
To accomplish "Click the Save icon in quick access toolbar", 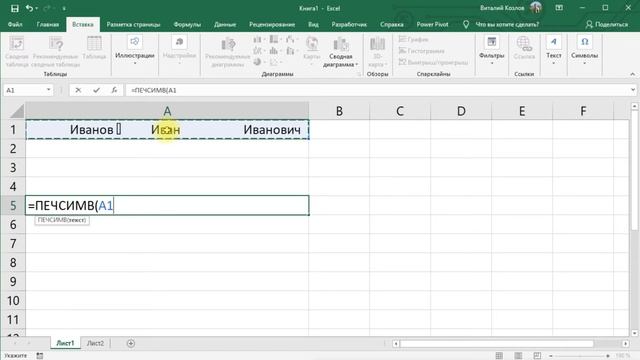I will pyautogui.click(x=15, y=8).
